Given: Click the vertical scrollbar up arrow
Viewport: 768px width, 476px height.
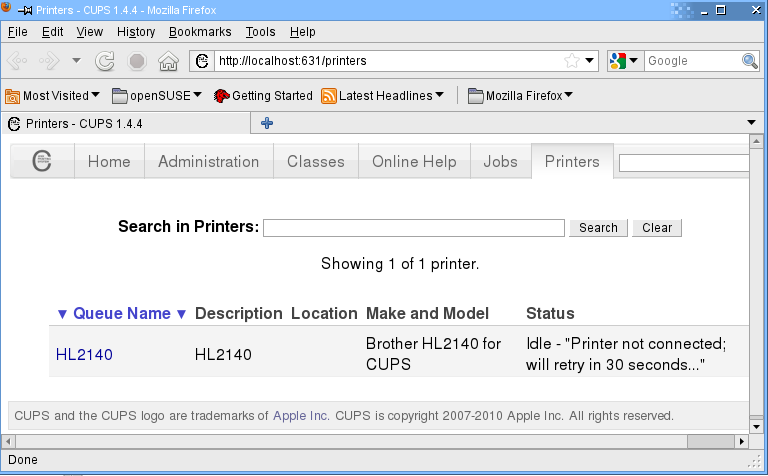Looking at the screenshot, I should (x=756, y=142).
